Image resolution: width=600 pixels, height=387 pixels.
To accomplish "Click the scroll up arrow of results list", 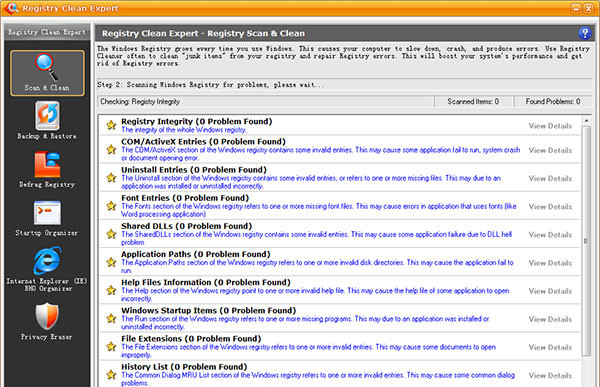I will [586, 121].
